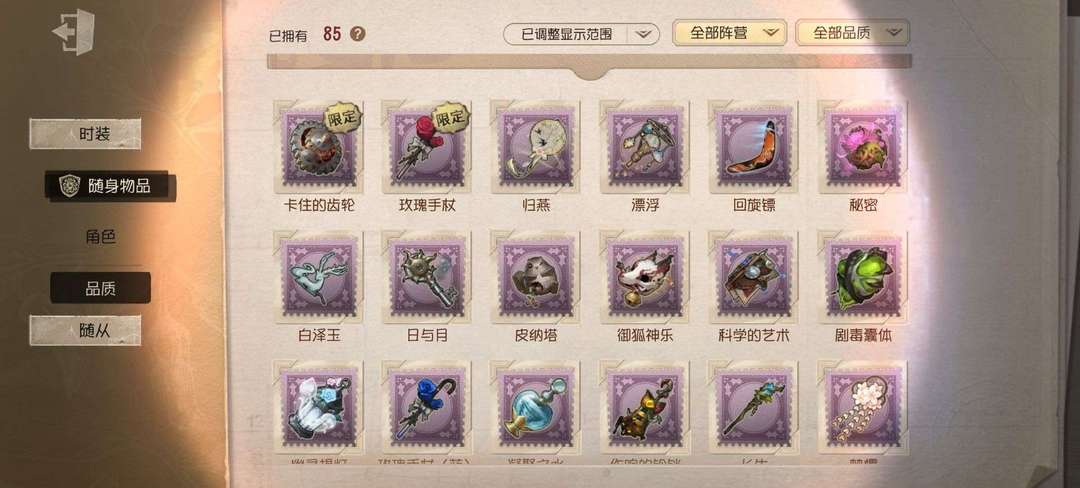Sort by 品质 option
The width and height of the screenshot is (1080, 488).
pyautogui.click(x=101, y=288)
